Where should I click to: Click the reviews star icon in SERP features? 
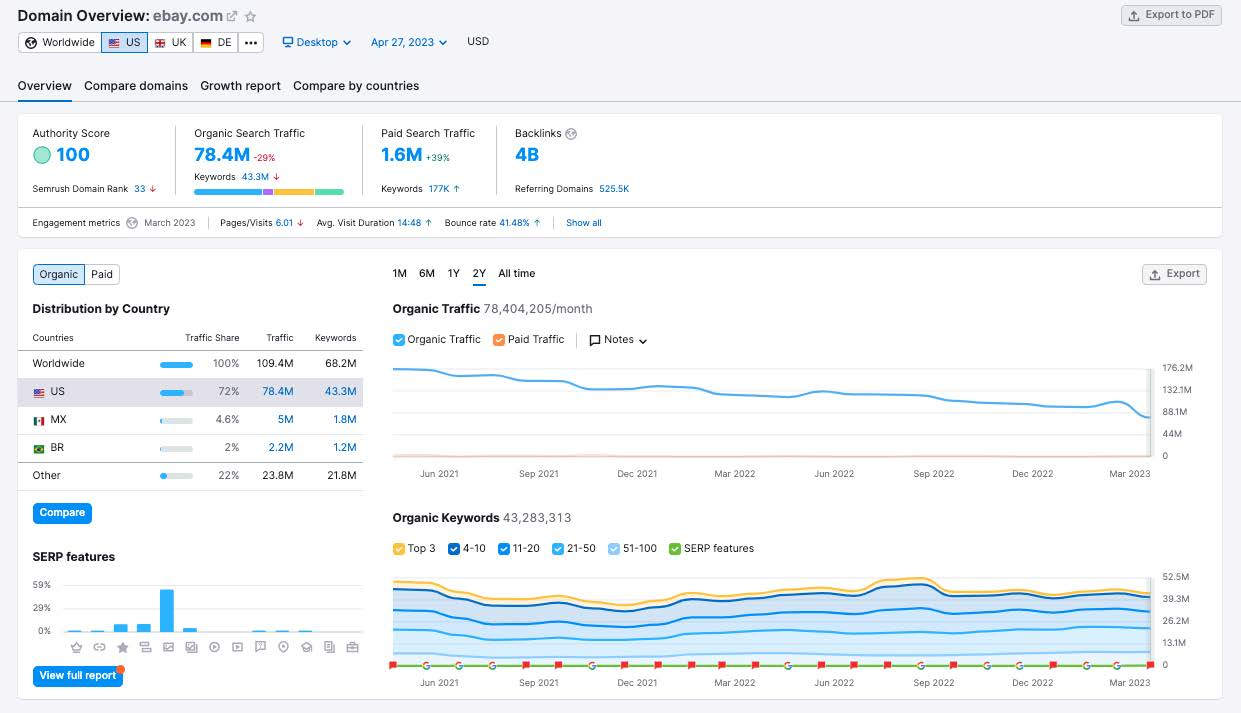[122, 647]
